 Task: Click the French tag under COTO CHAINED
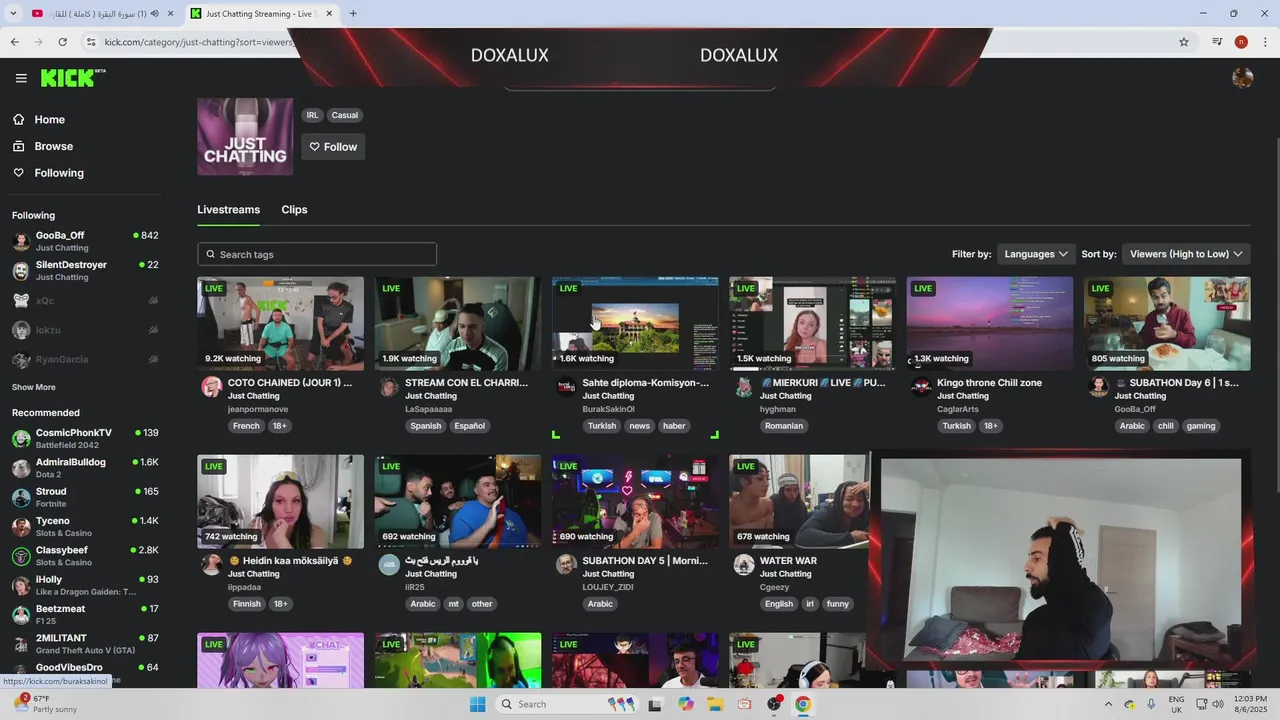point(246,426)
